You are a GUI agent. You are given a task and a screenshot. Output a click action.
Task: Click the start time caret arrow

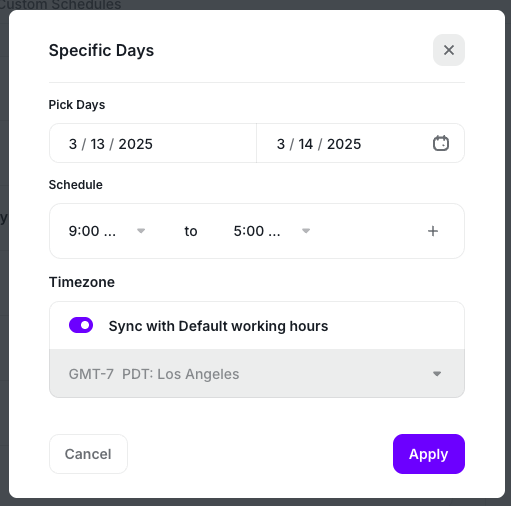pyautogui.click(x=141, y=231)
